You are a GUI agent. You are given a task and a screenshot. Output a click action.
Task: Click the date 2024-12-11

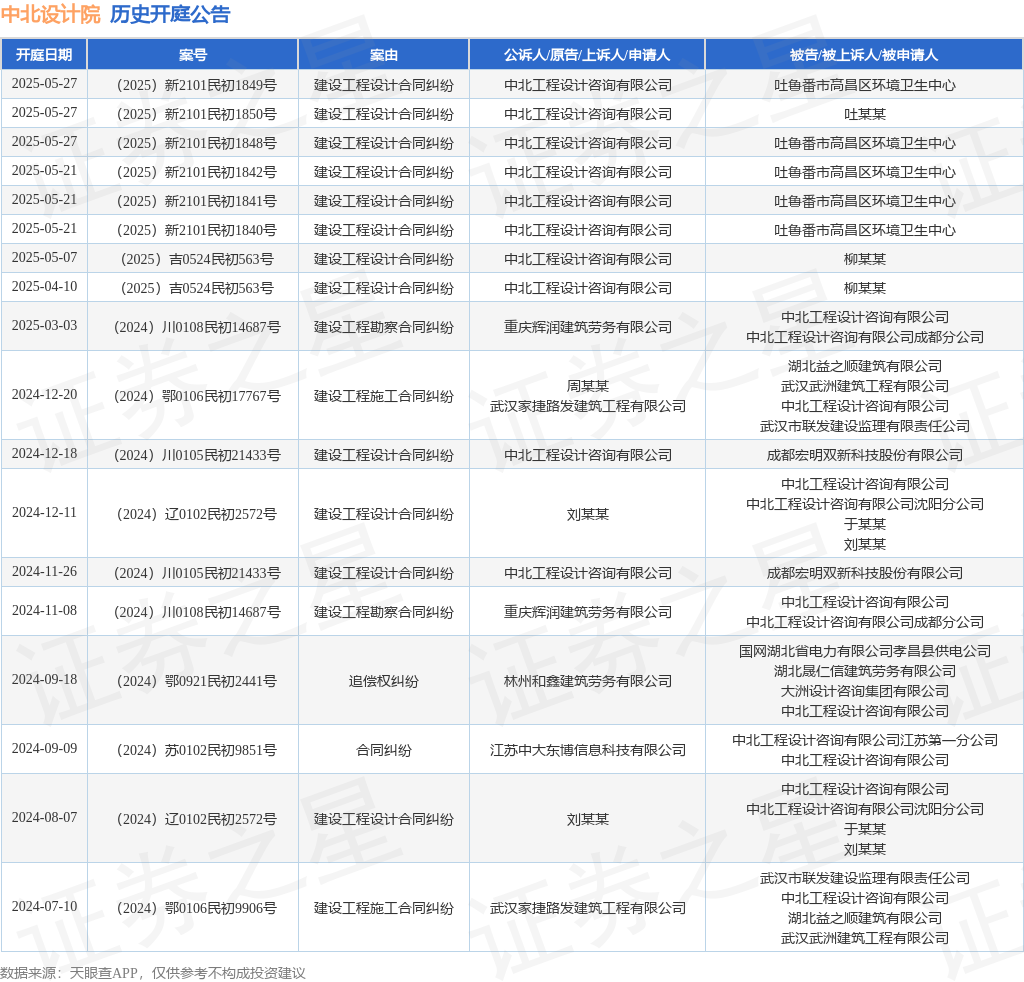click(44, 513)
